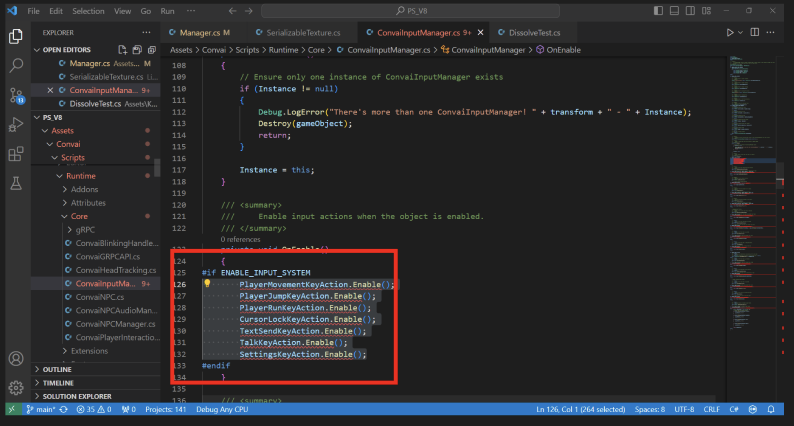
Task: Open the Testing flask view
Action: (16, 183)
